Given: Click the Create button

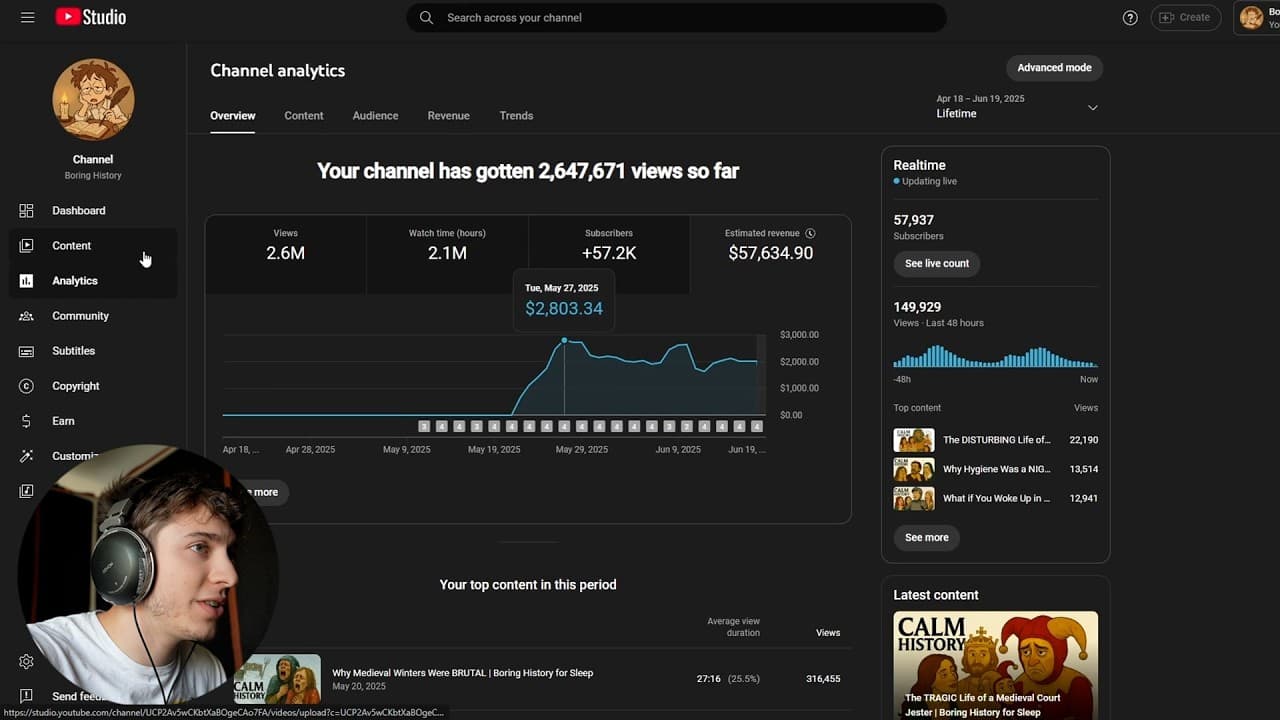Looking at the screenshot, I should click(1185, 17).
